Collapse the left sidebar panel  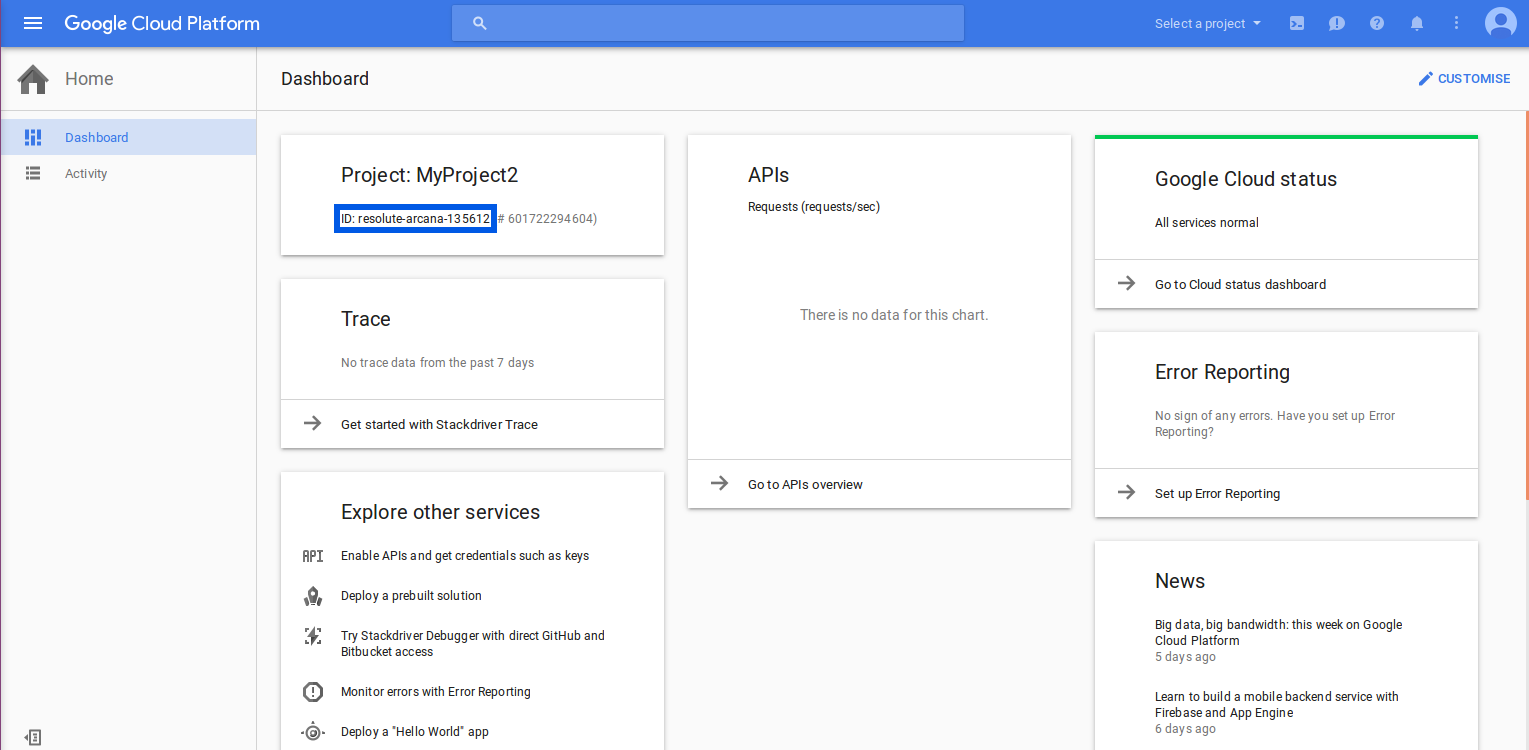point(33,737)
